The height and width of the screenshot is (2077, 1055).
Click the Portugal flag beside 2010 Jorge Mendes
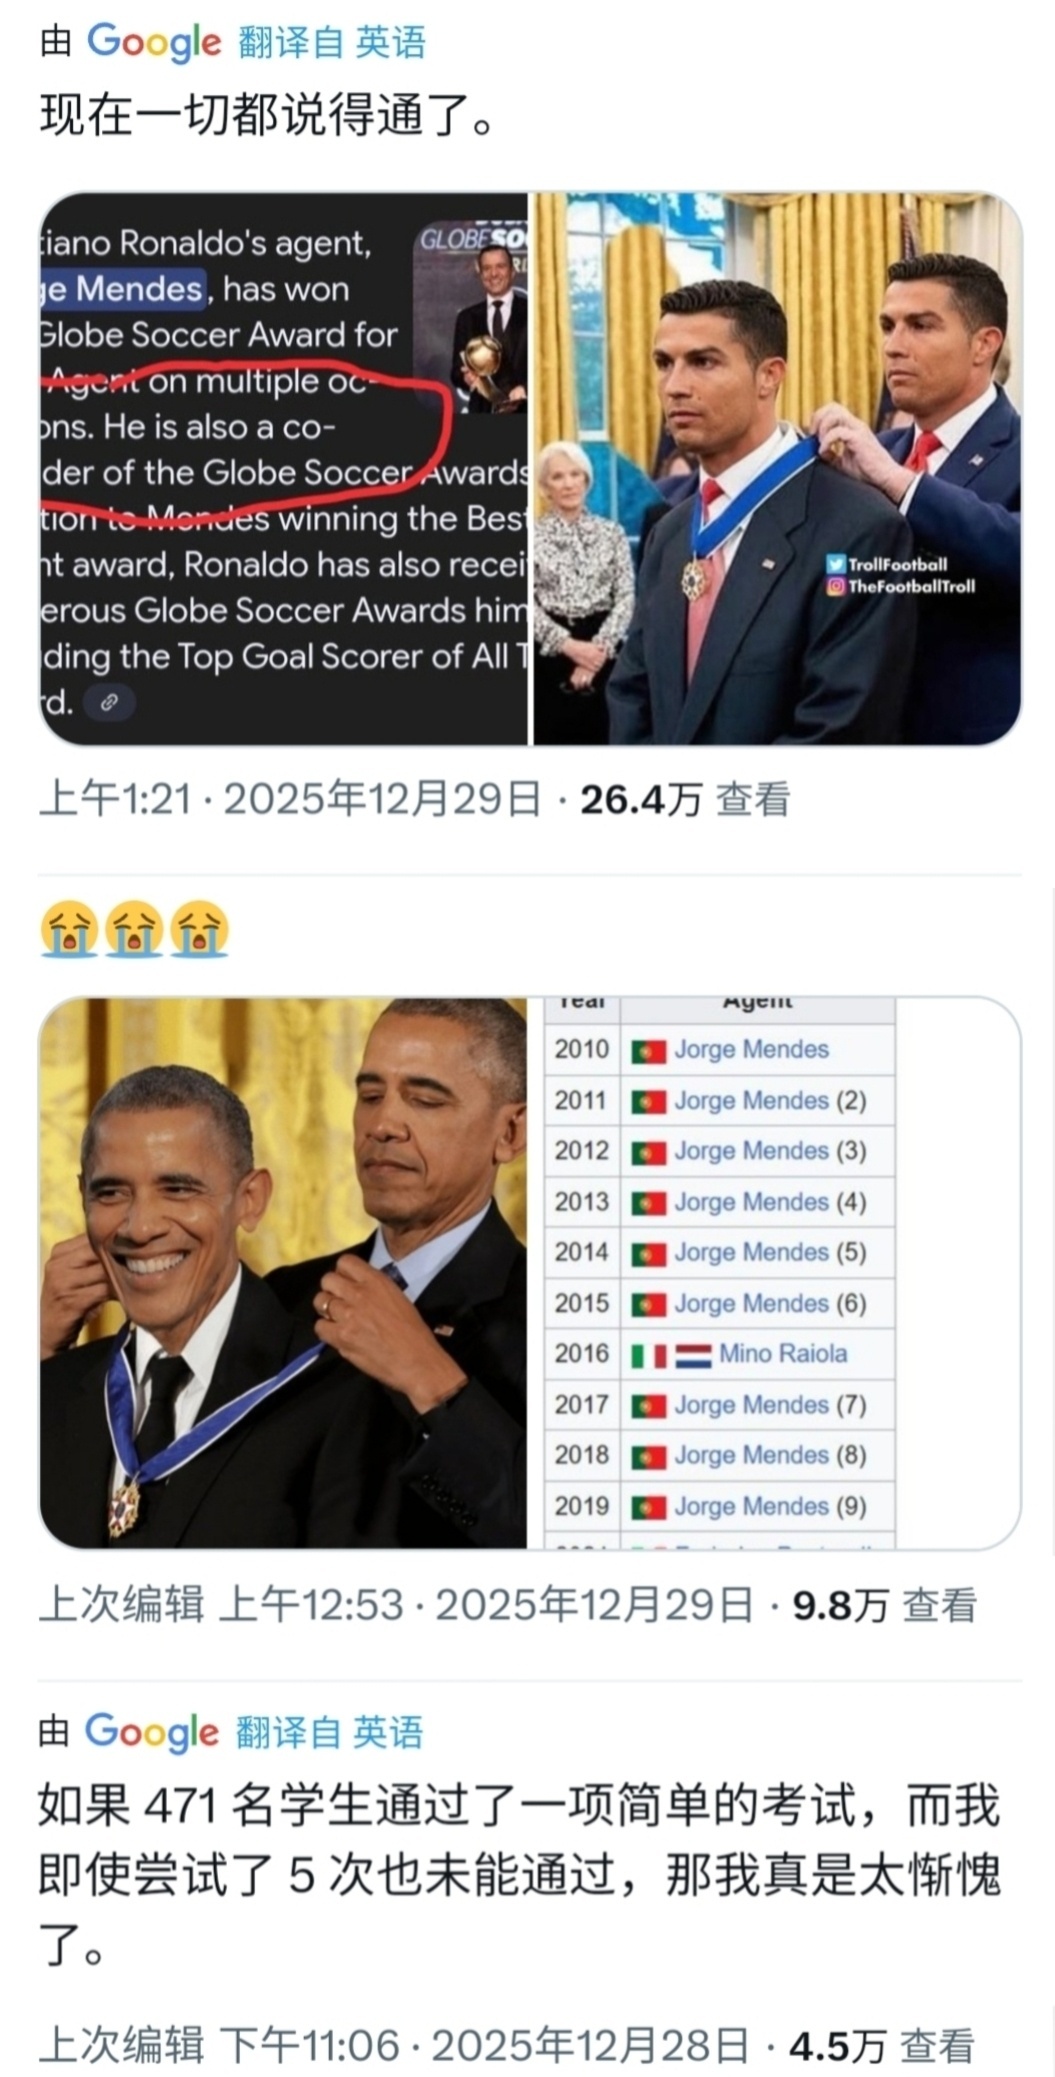coord(648,1051)
